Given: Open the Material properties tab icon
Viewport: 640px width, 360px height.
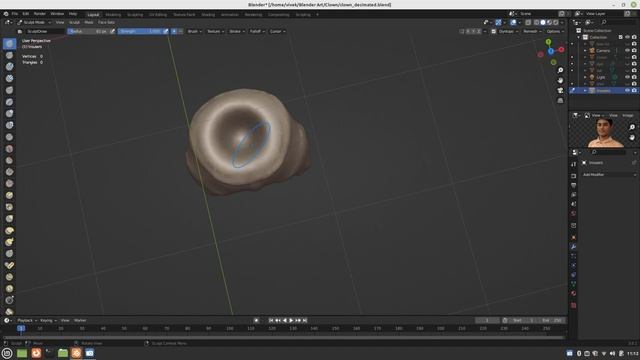Looking at the screenshot, I should coord(573,293).
